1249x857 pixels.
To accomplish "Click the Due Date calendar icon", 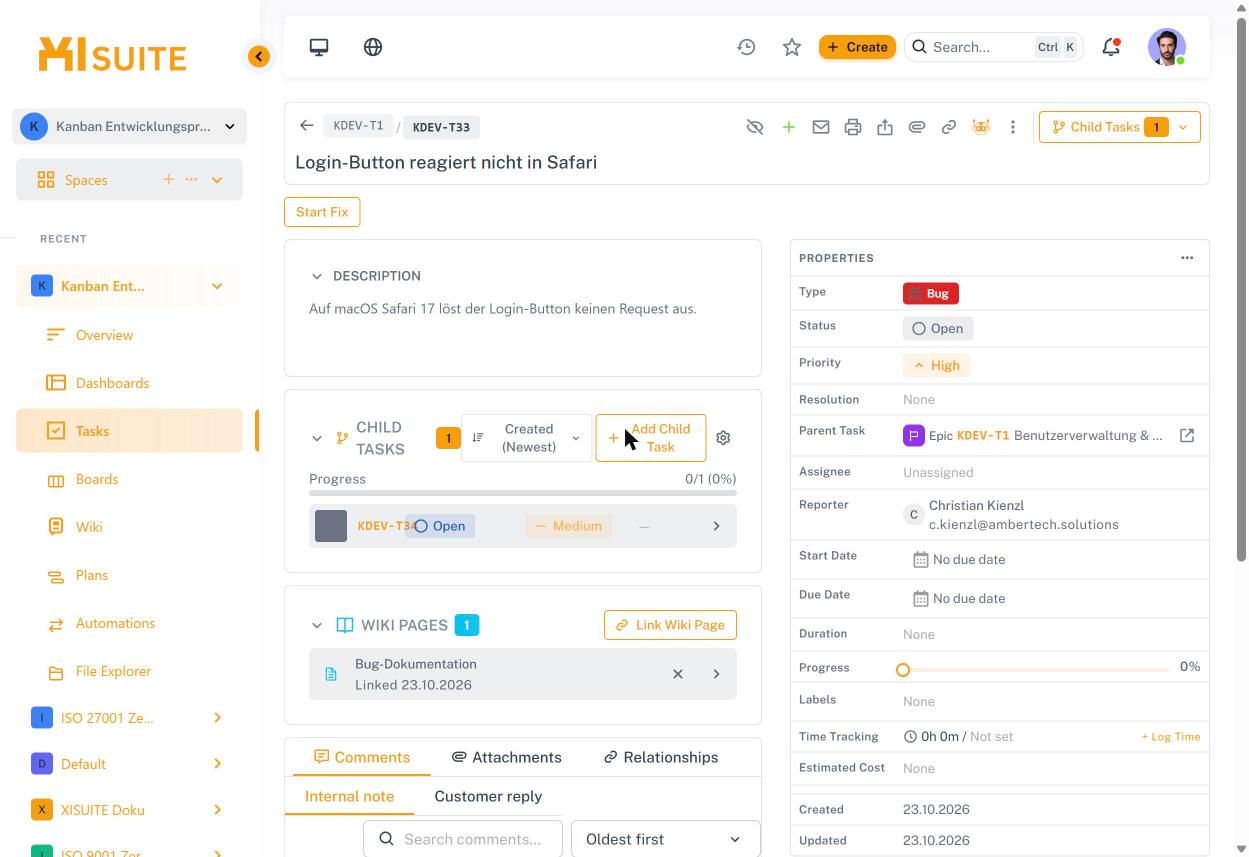I will pyautogui.click(x=921, y=598).
